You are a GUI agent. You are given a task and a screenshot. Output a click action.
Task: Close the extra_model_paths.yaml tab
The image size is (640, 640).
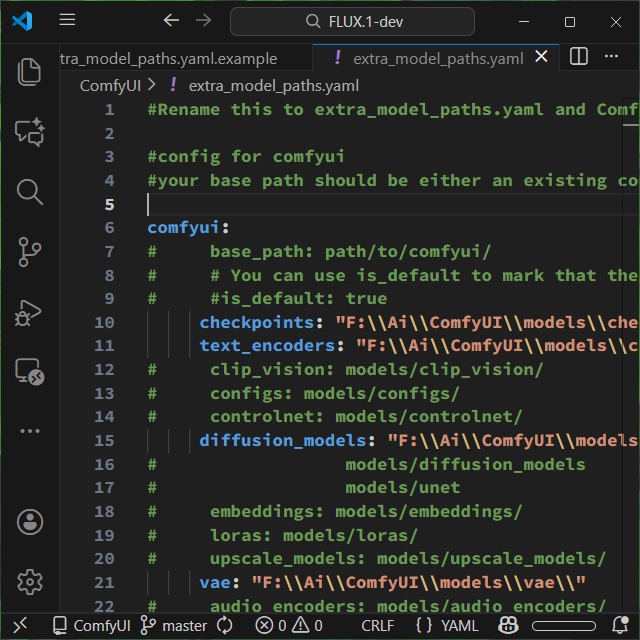coord(541,57)
